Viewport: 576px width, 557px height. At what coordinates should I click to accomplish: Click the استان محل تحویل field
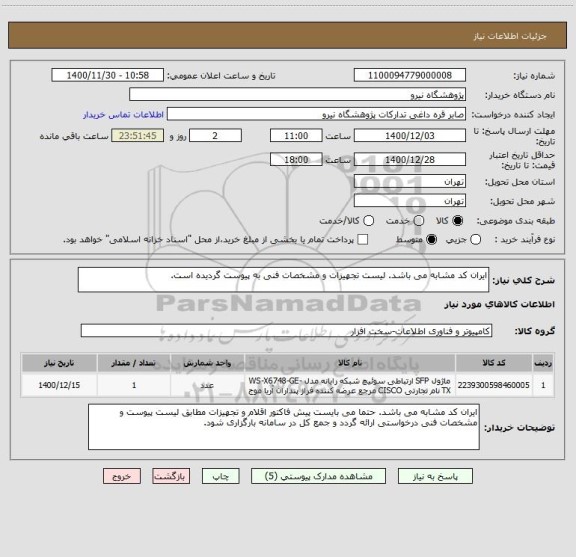[410, 182]
